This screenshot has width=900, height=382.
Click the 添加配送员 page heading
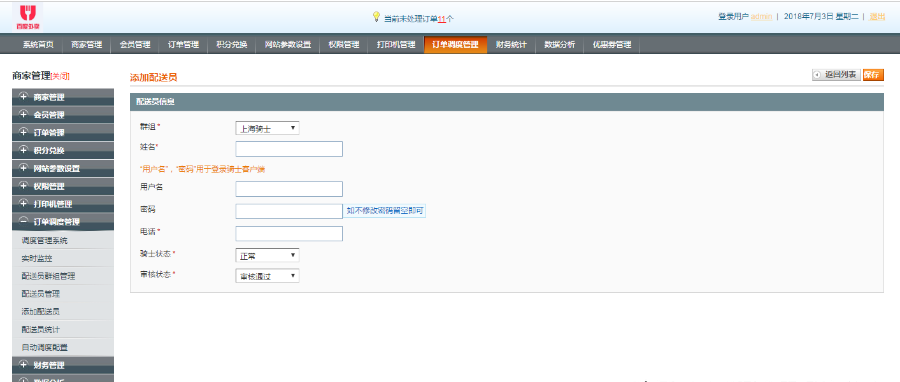click(x=153, y=77)
